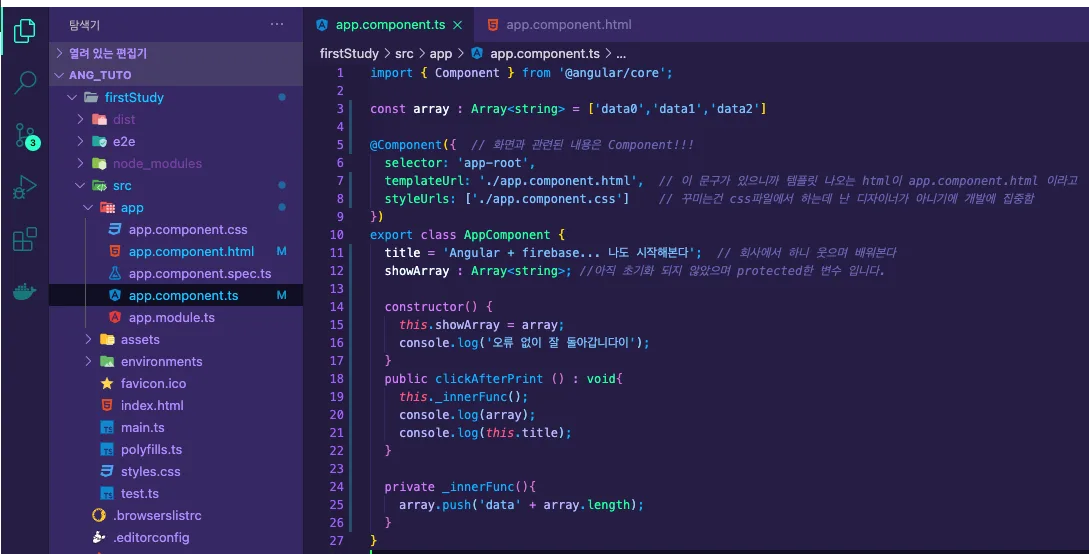Open favicon.ico from the explorer
The height and width of the screenshot is (554, 1089).
pos(153,383)
